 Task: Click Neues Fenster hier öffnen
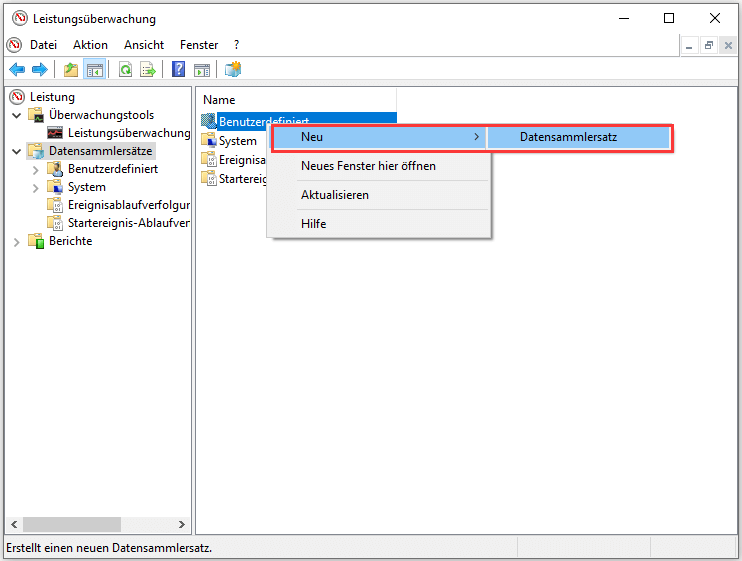(x=368, y=166)
